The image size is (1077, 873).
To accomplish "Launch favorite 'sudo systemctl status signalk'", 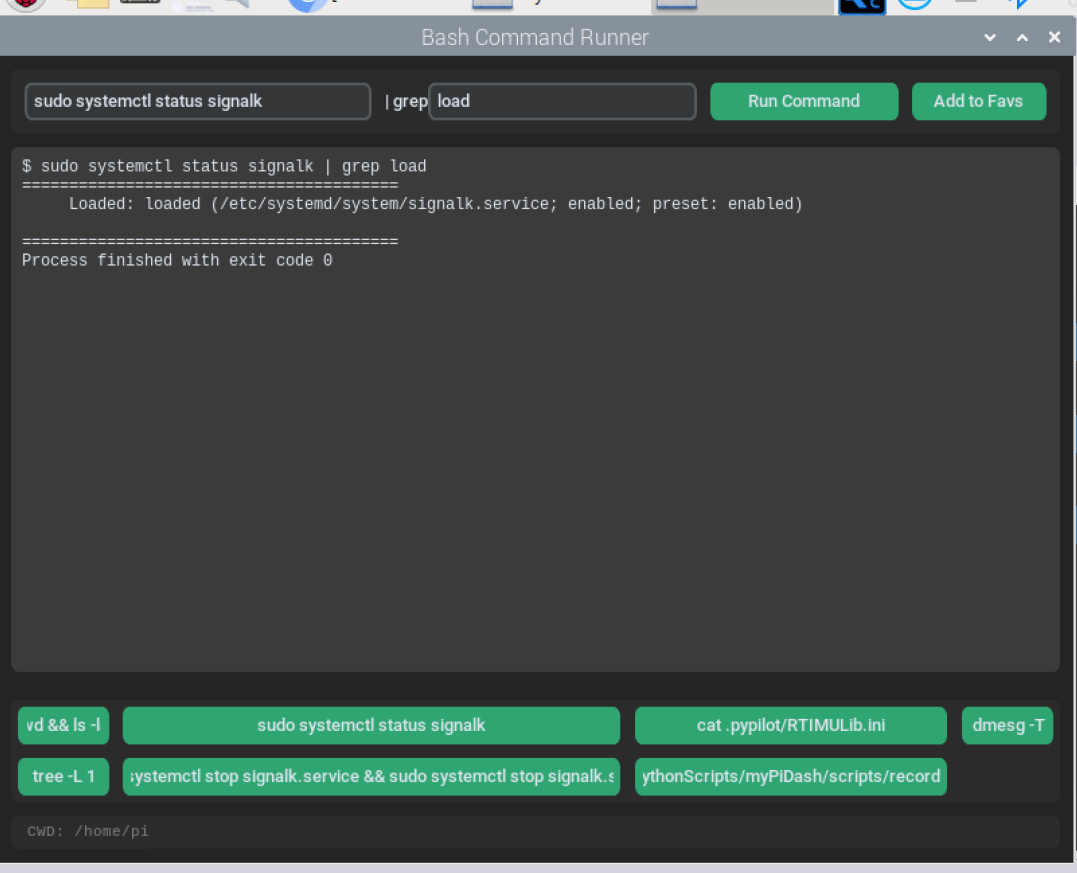I will 371,725.
